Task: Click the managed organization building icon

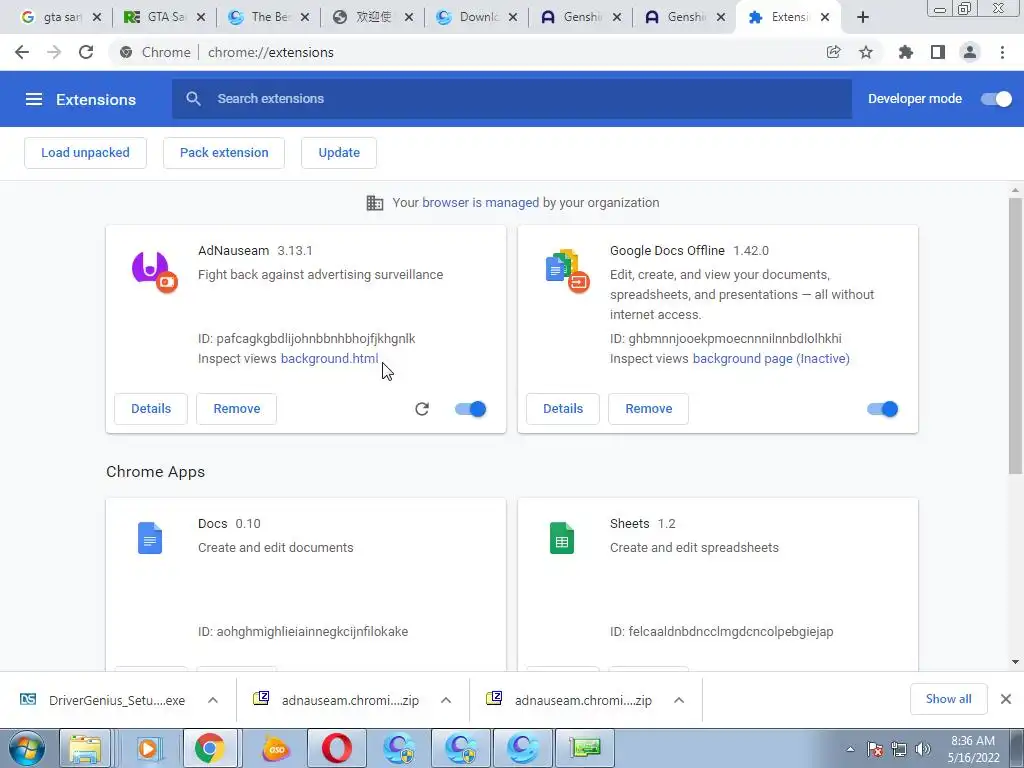Action: coord(375,203)
